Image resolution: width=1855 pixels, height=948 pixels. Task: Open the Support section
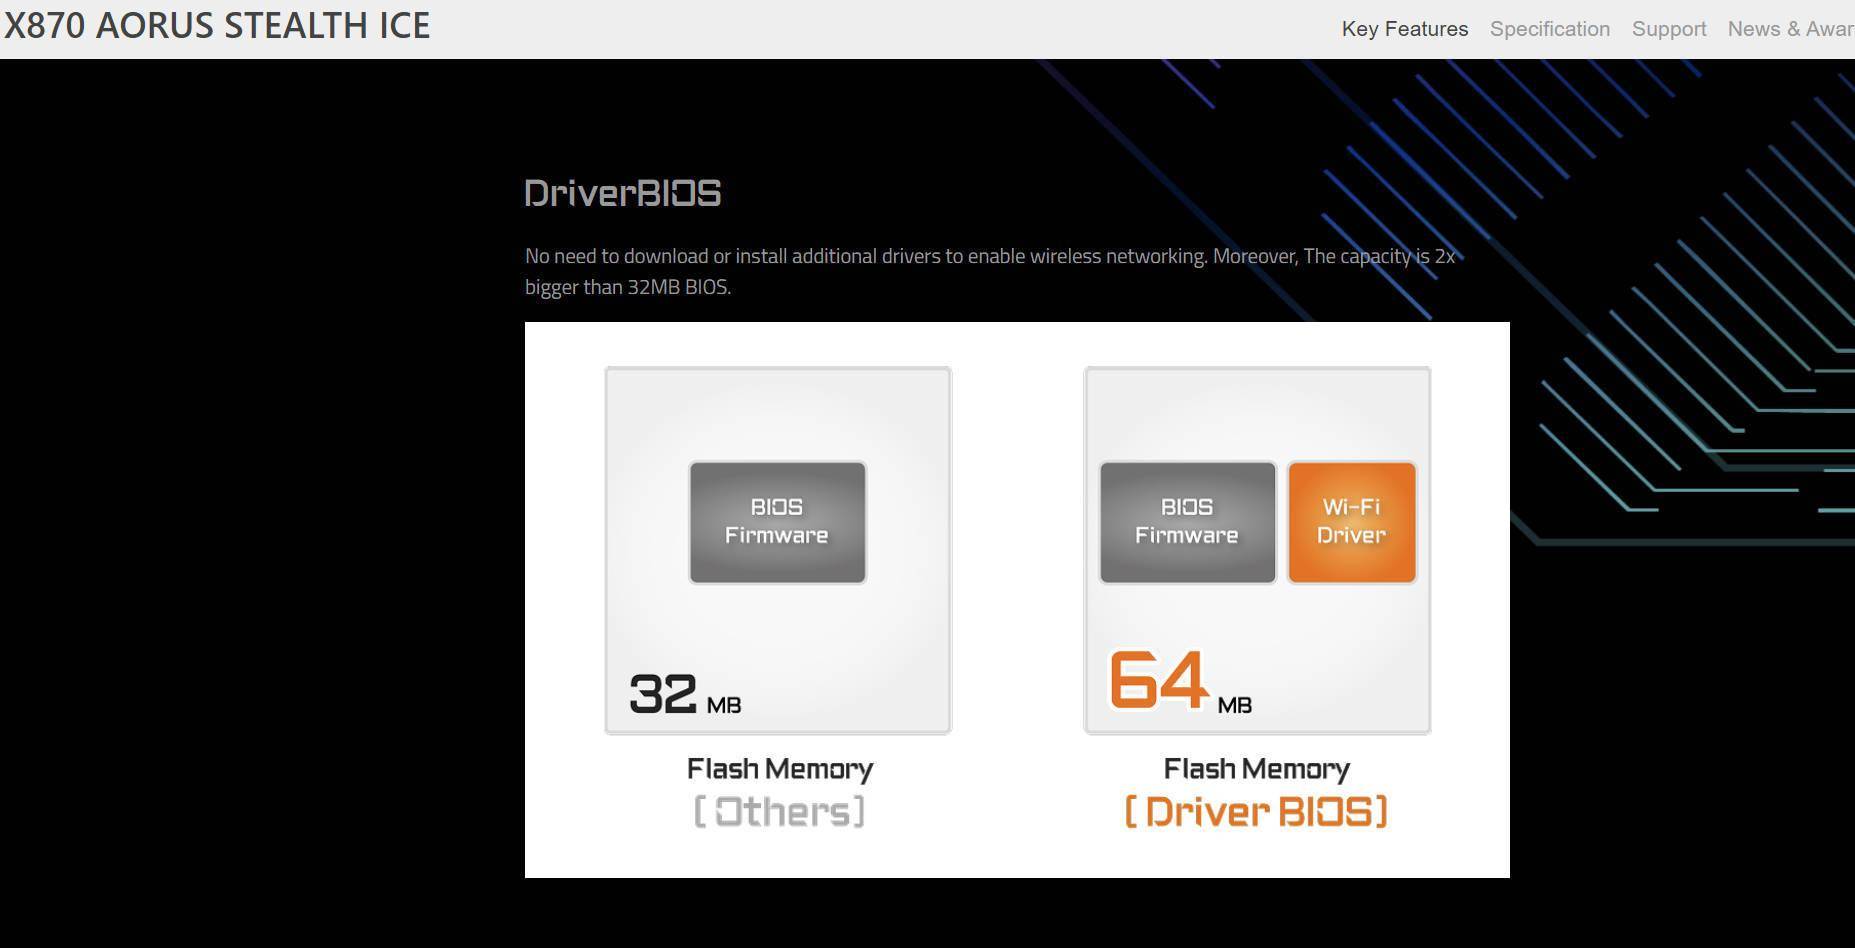(x=1668, y=28)
